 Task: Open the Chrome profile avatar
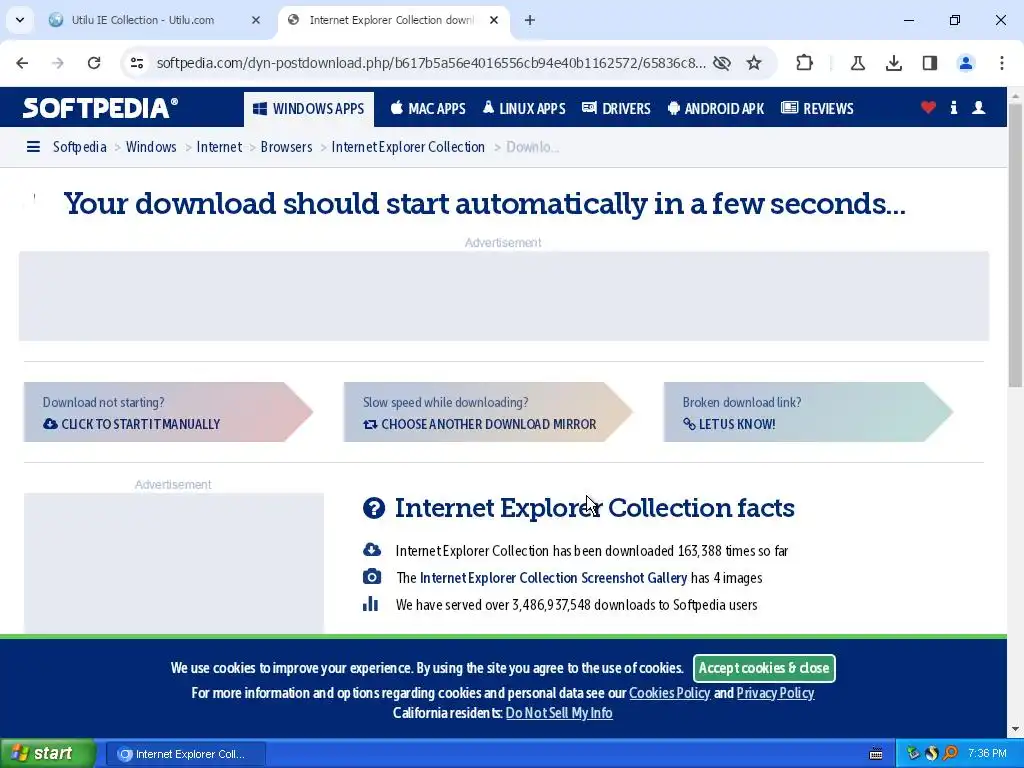point(966,63)
